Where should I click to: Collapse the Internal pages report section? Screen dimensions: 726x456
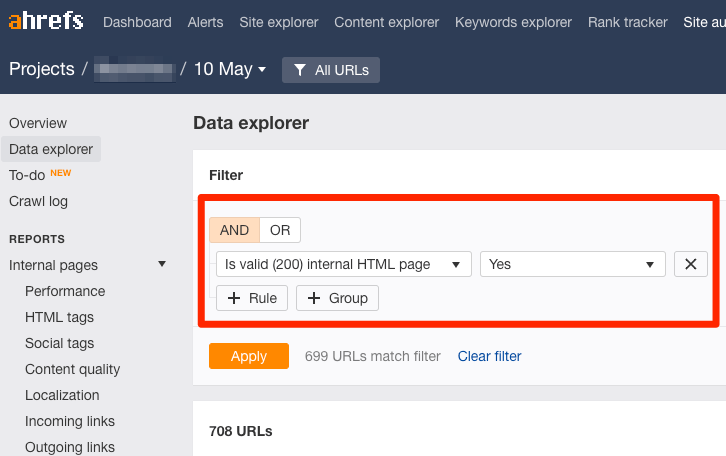[x=162, y=265]
